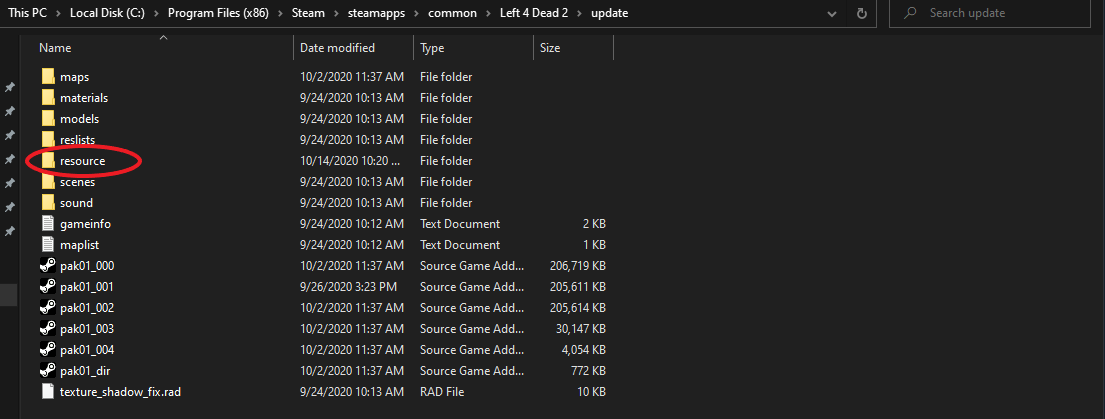Select the pak01_000 Steam add-on icon

coord(47,266)
